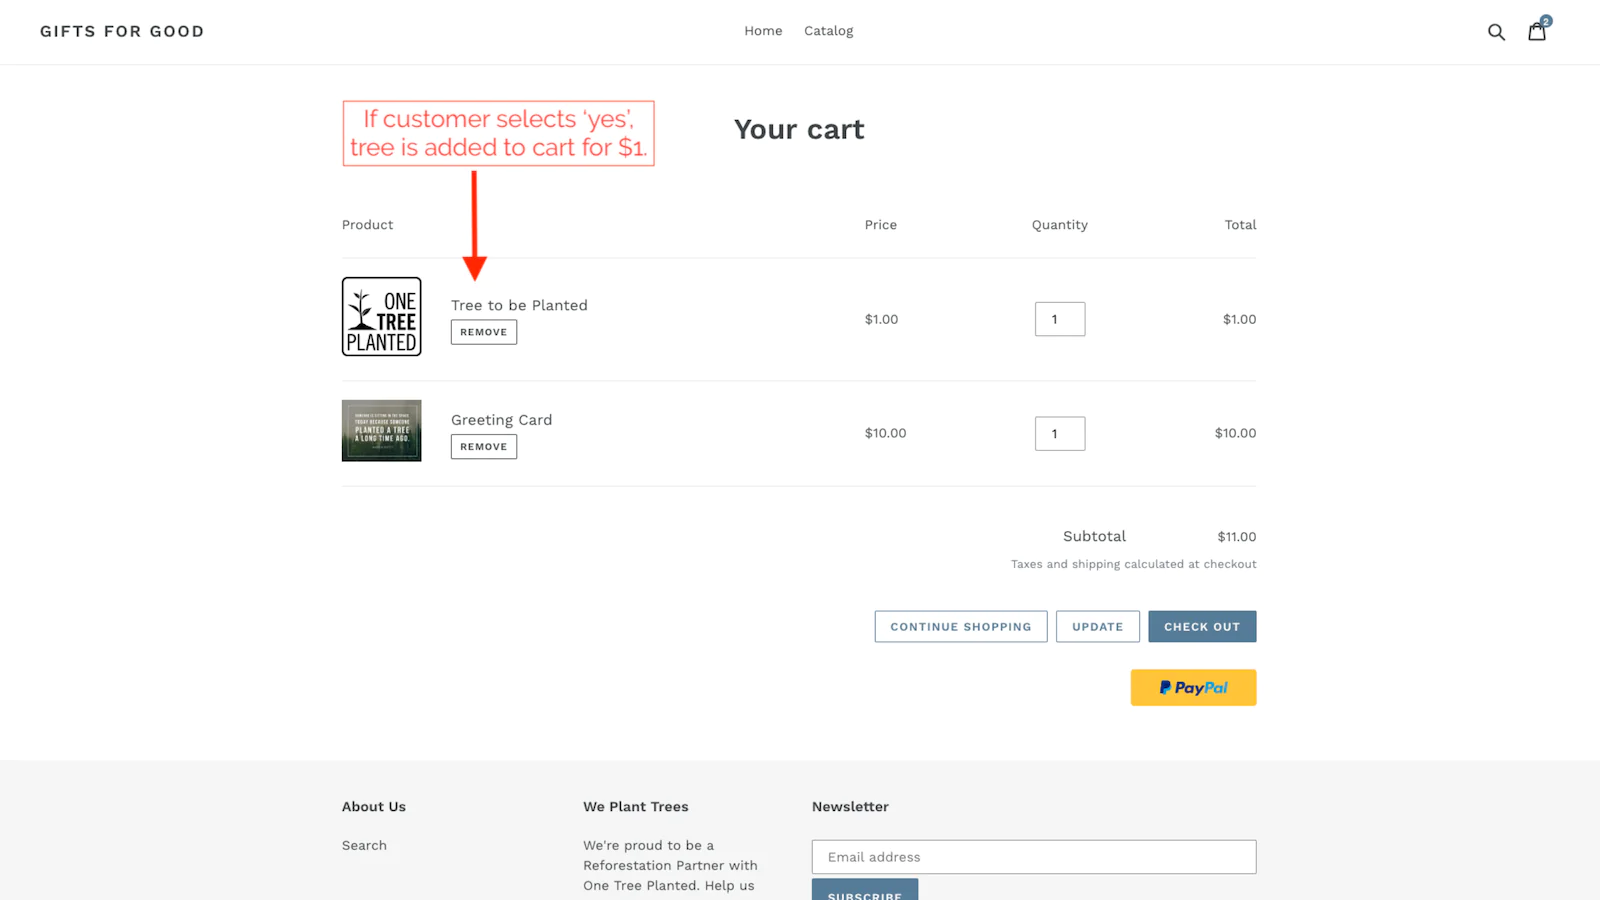This screenshot has height=900, width=1600.
Task: Remove Tree to be Planted from cart
Action: [x=484, y=332]
